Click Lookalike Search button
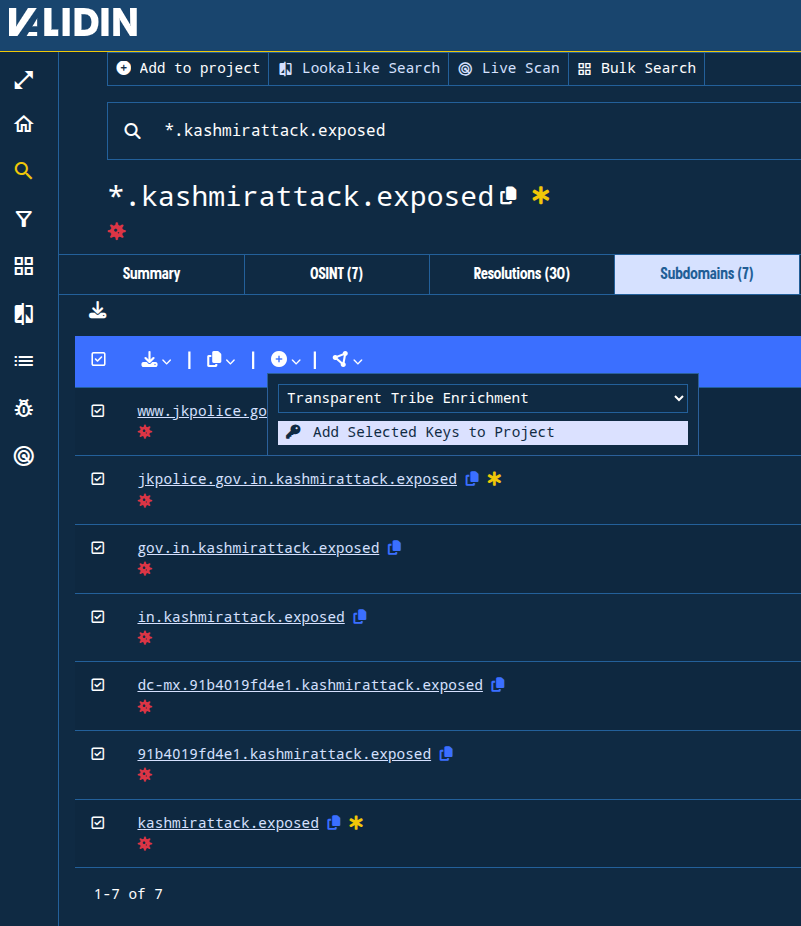Viewport: 801px width, 926px height. click(x=359, y=69)
